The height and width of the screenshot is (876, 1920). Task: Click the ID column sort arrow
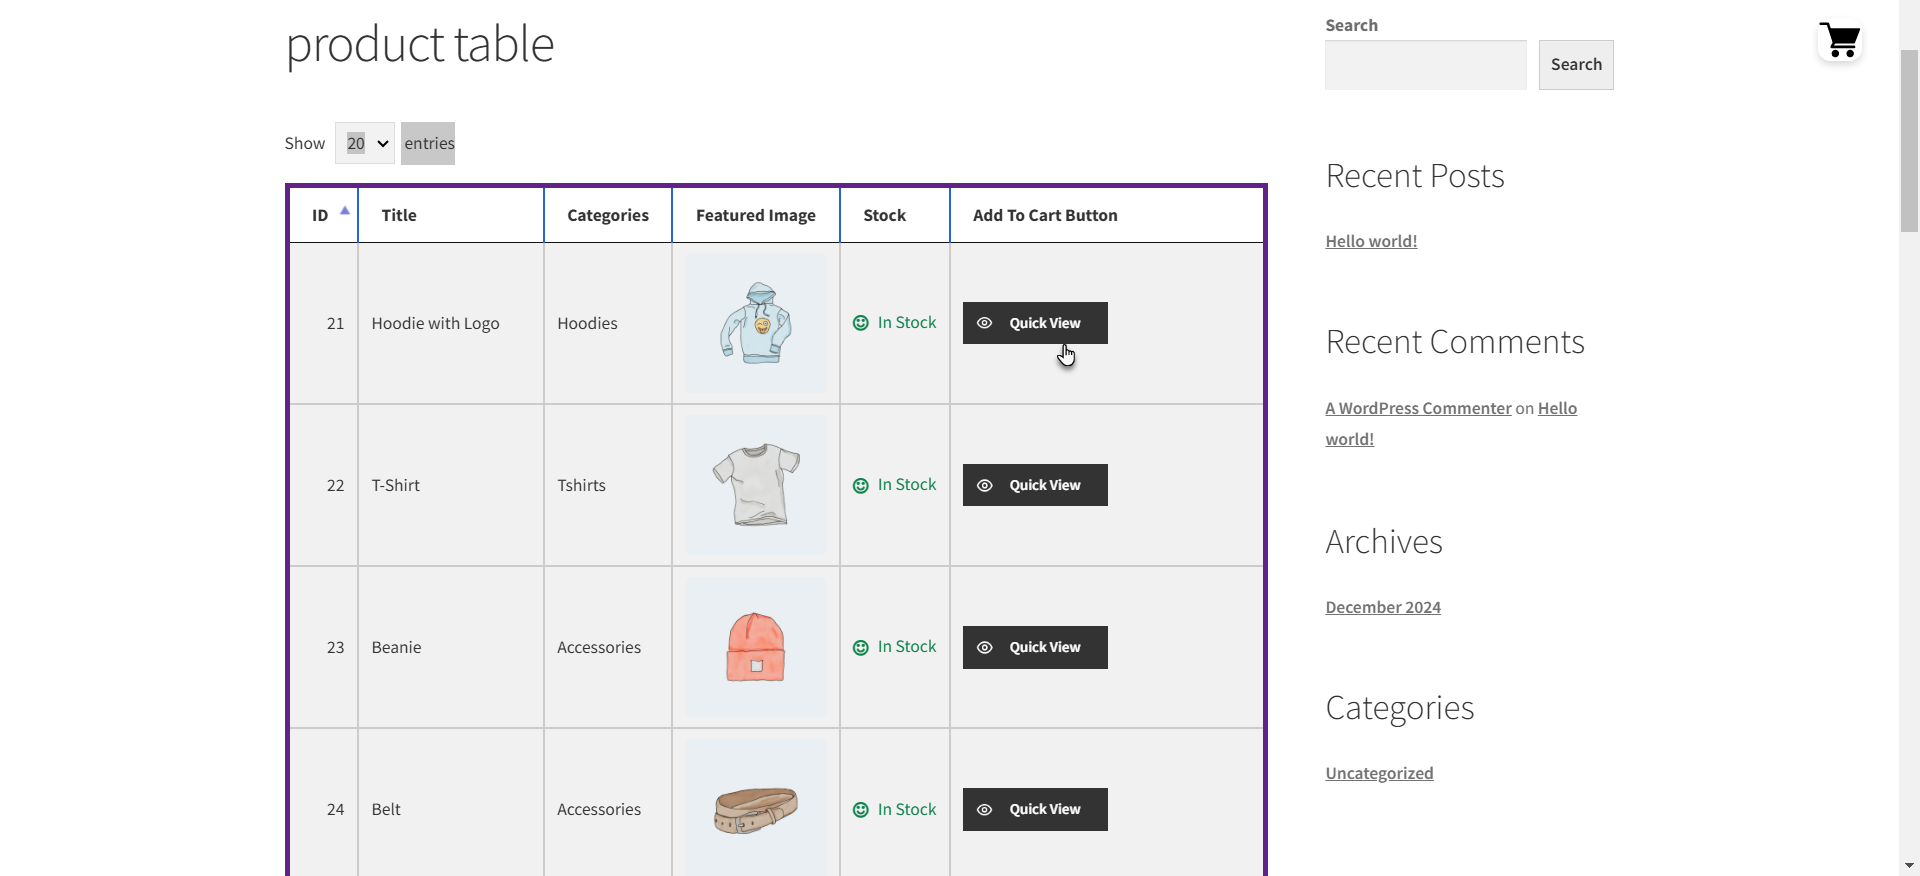pyautogui.click(x=344, y=211)
